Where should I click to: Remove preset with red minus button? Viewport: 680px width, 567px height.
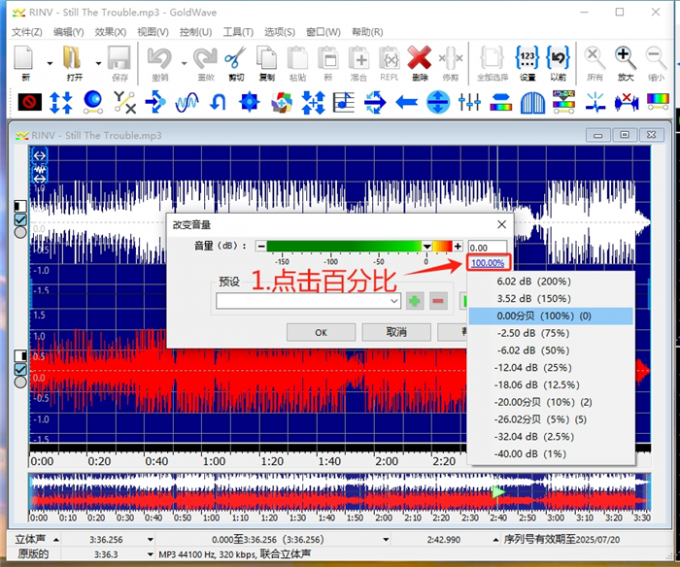(x=438, y=301)
